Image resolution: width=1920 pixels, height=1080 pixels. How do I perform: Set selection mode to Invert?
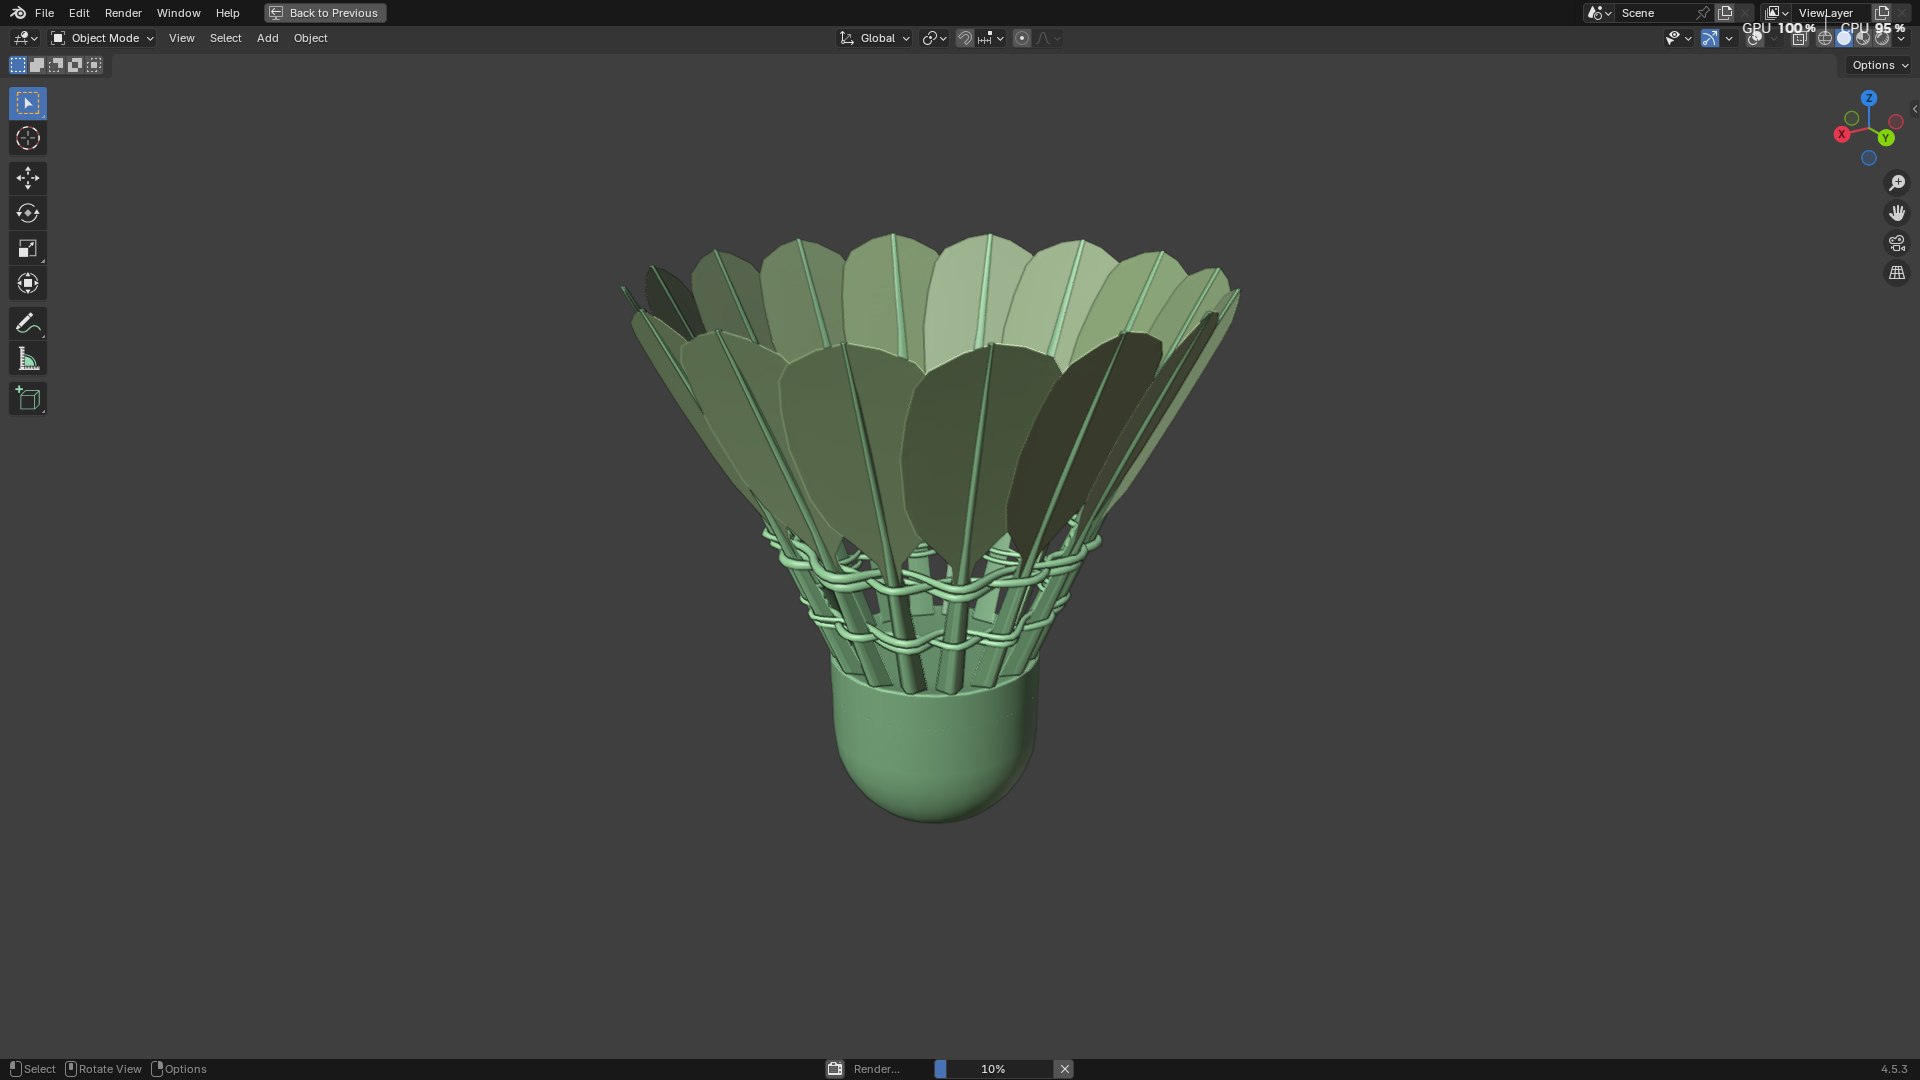(x=75, y=65)
